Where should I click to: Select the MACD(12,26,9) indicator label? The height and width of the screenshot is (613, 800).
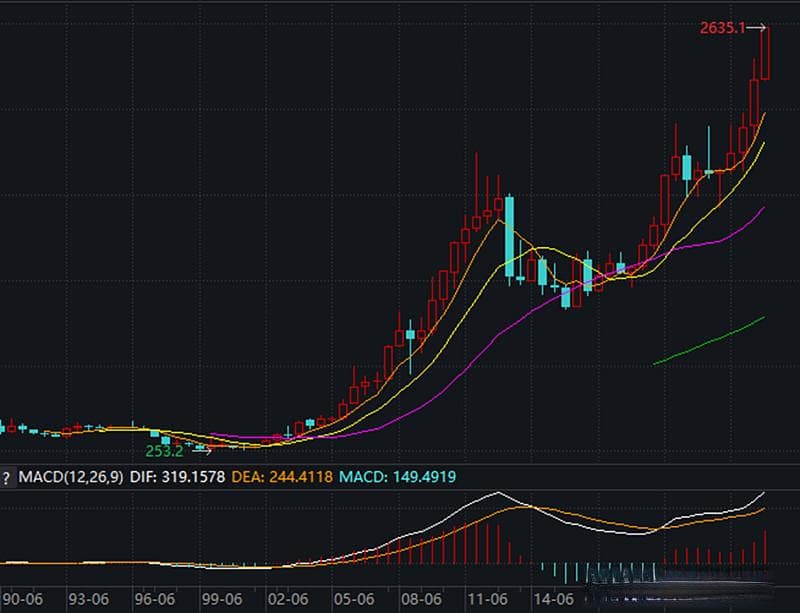71,477
